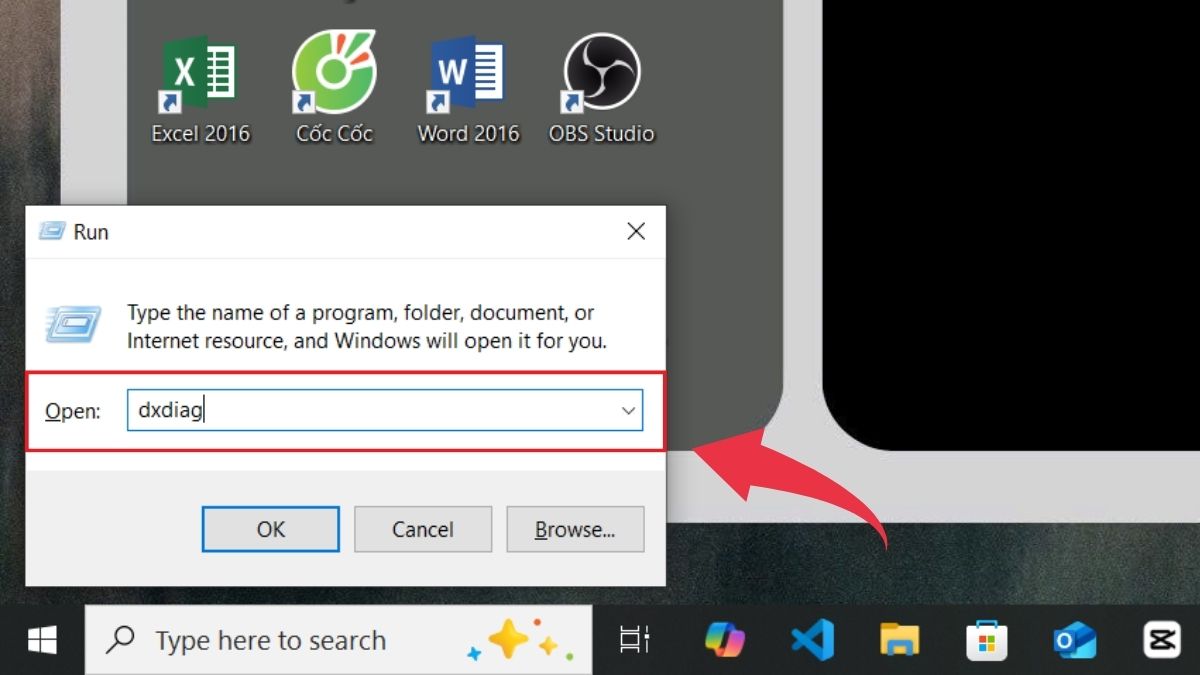Confirm the Run dialog with OK
This screenshot has height=675, width=1200.
271,529
